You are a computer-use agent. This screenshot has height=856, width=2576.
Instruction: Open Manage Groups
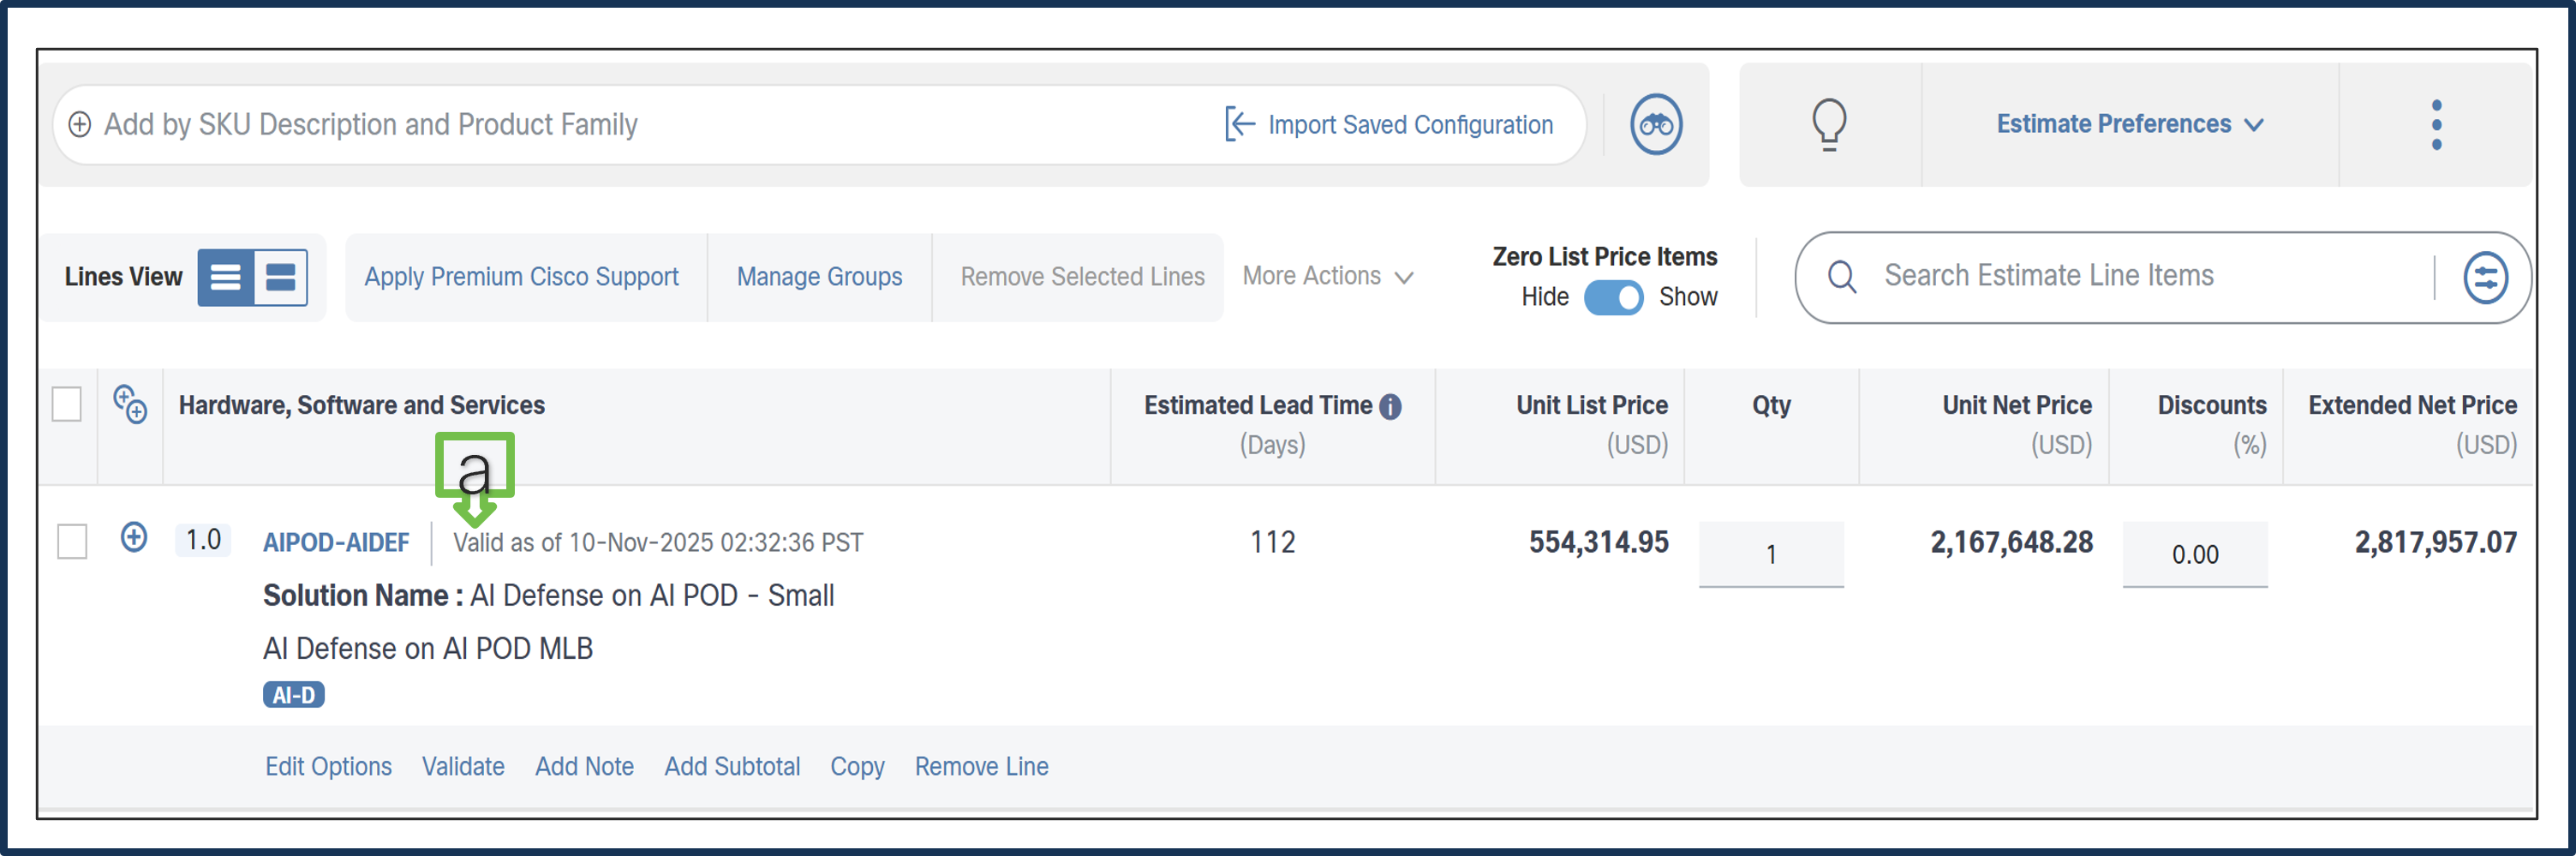click(x=819, y=277)
